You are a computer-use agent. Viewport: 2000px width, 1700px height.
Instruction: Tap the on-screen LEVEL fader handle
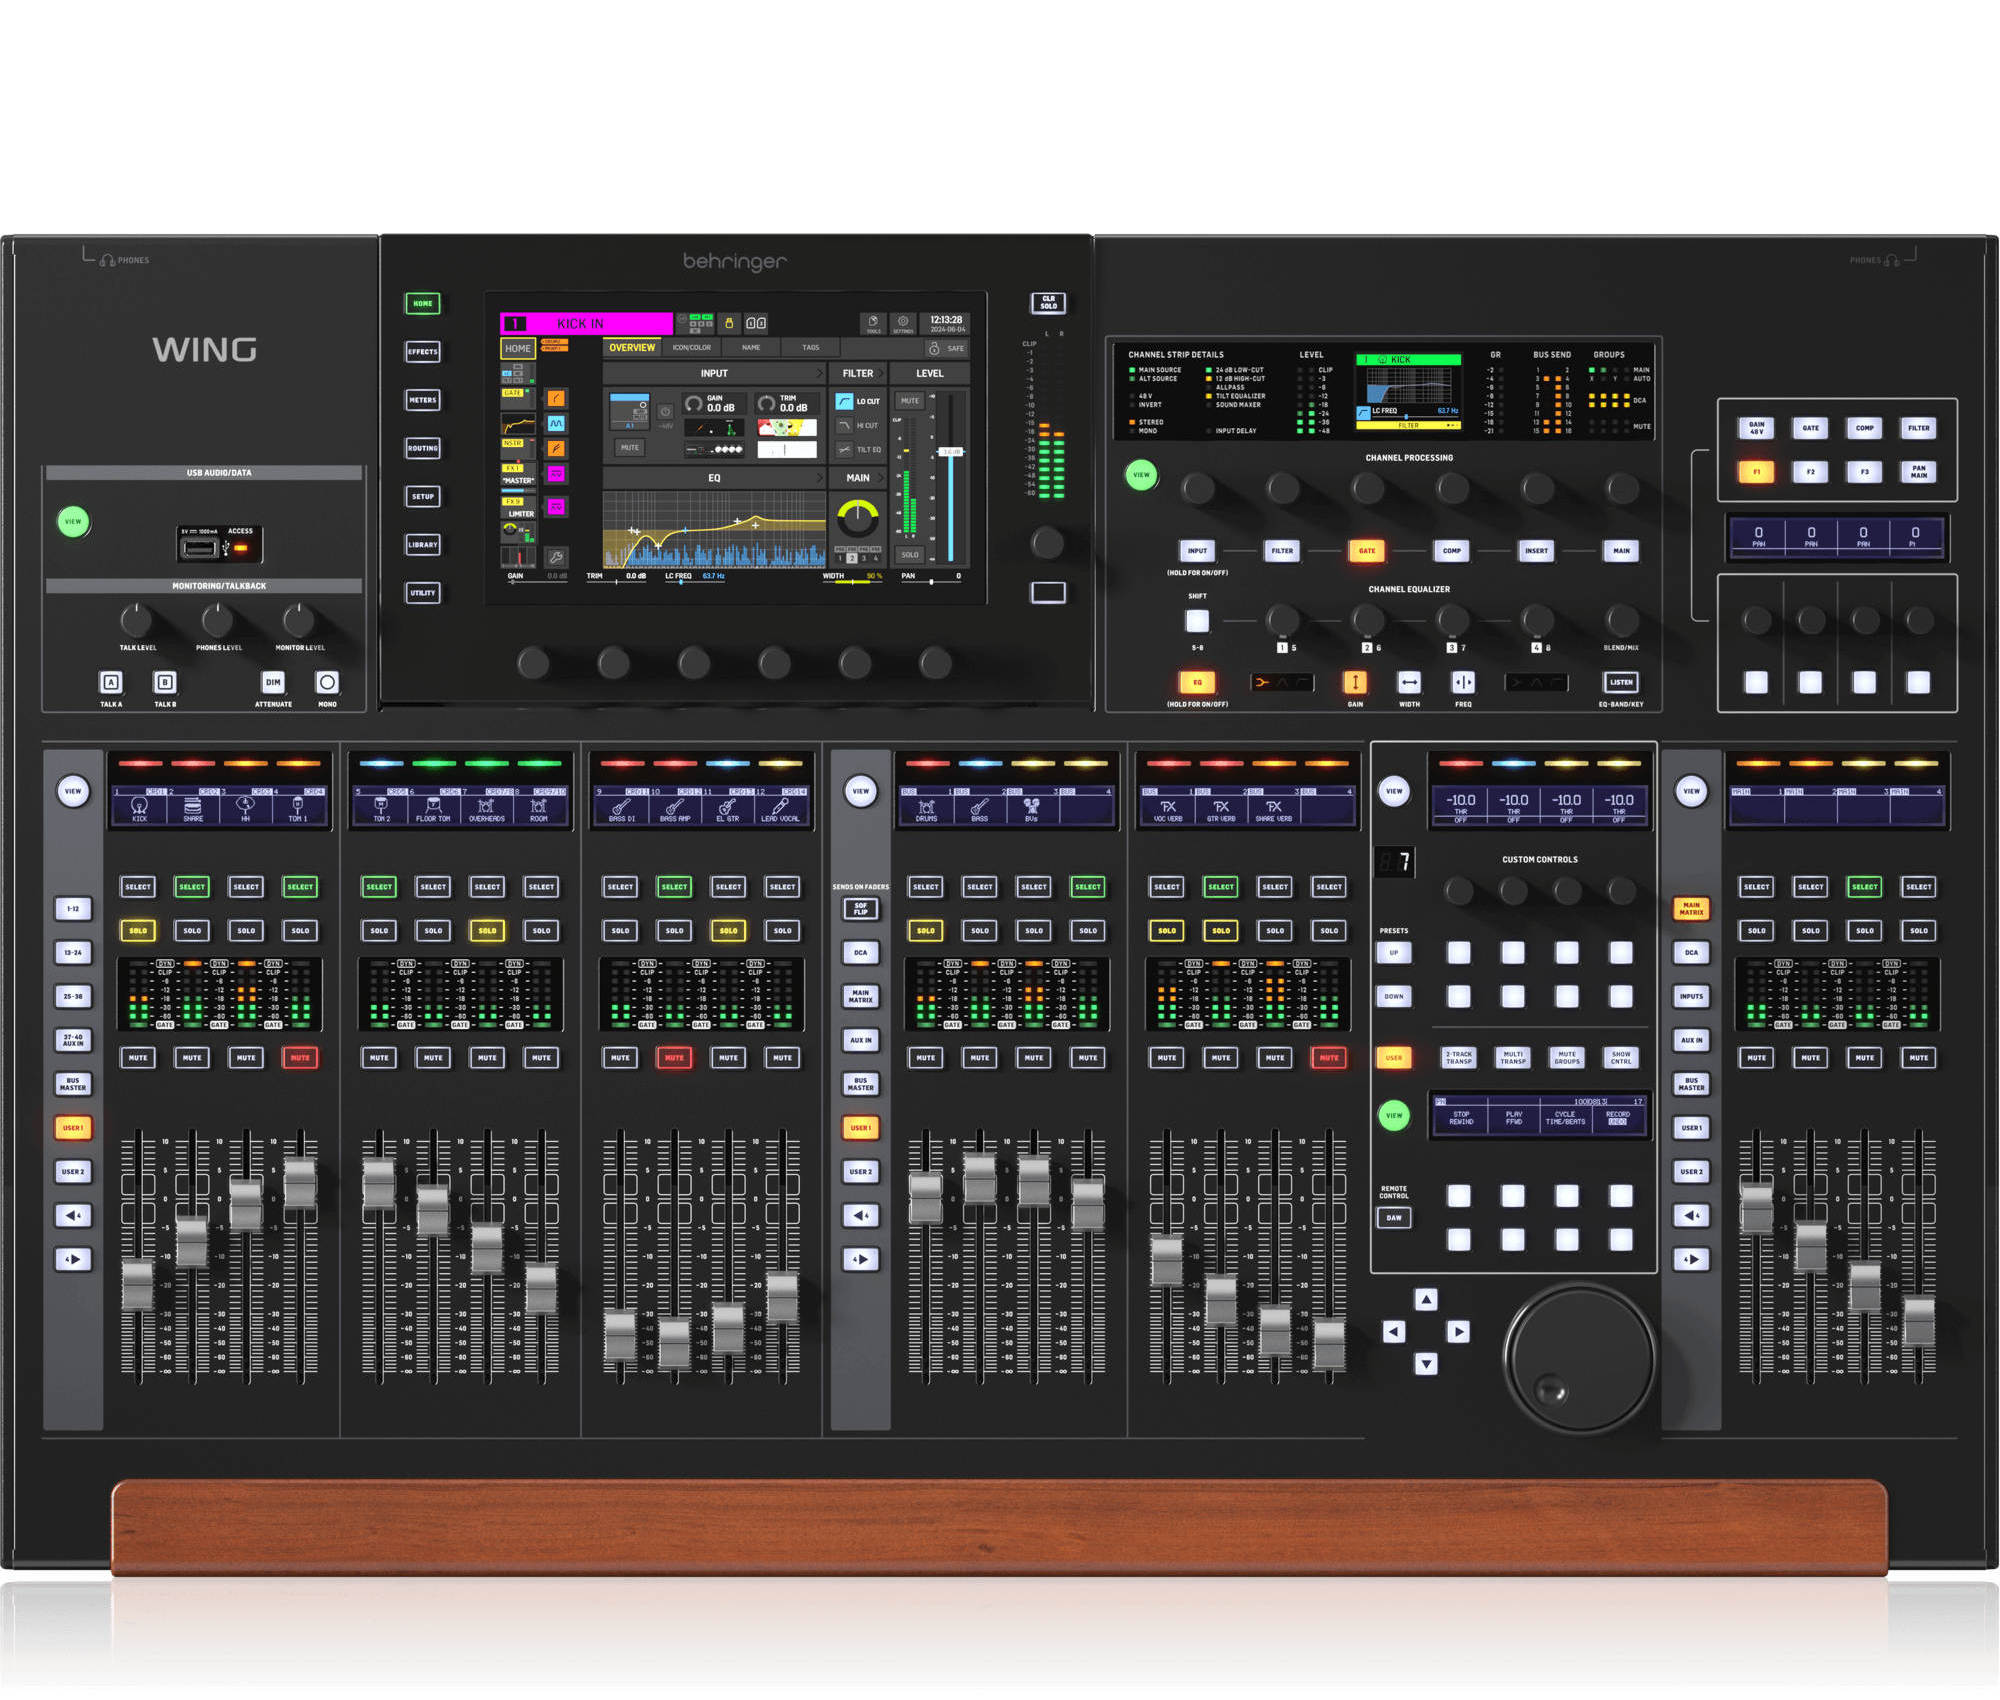950,452
